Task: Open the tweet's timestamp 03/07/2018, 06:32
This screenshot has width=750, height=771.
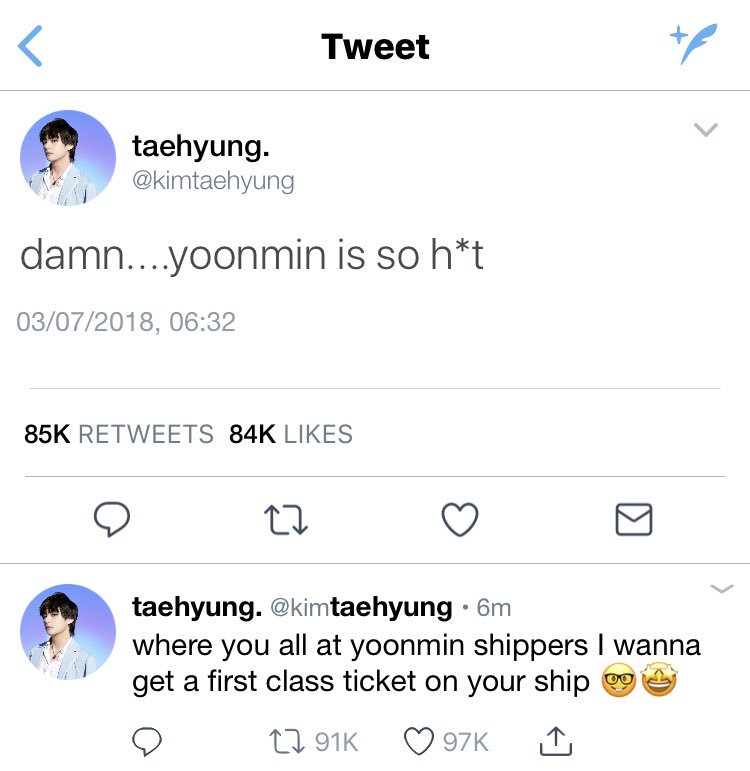Action: [126, 322]
